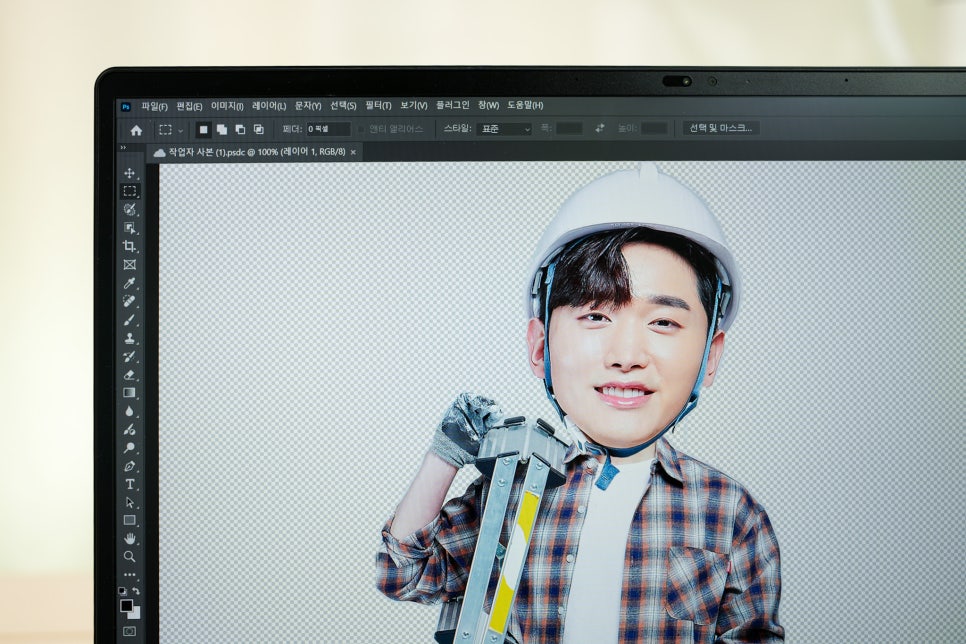Open the 레이어(L) menu

coord(269,106)
